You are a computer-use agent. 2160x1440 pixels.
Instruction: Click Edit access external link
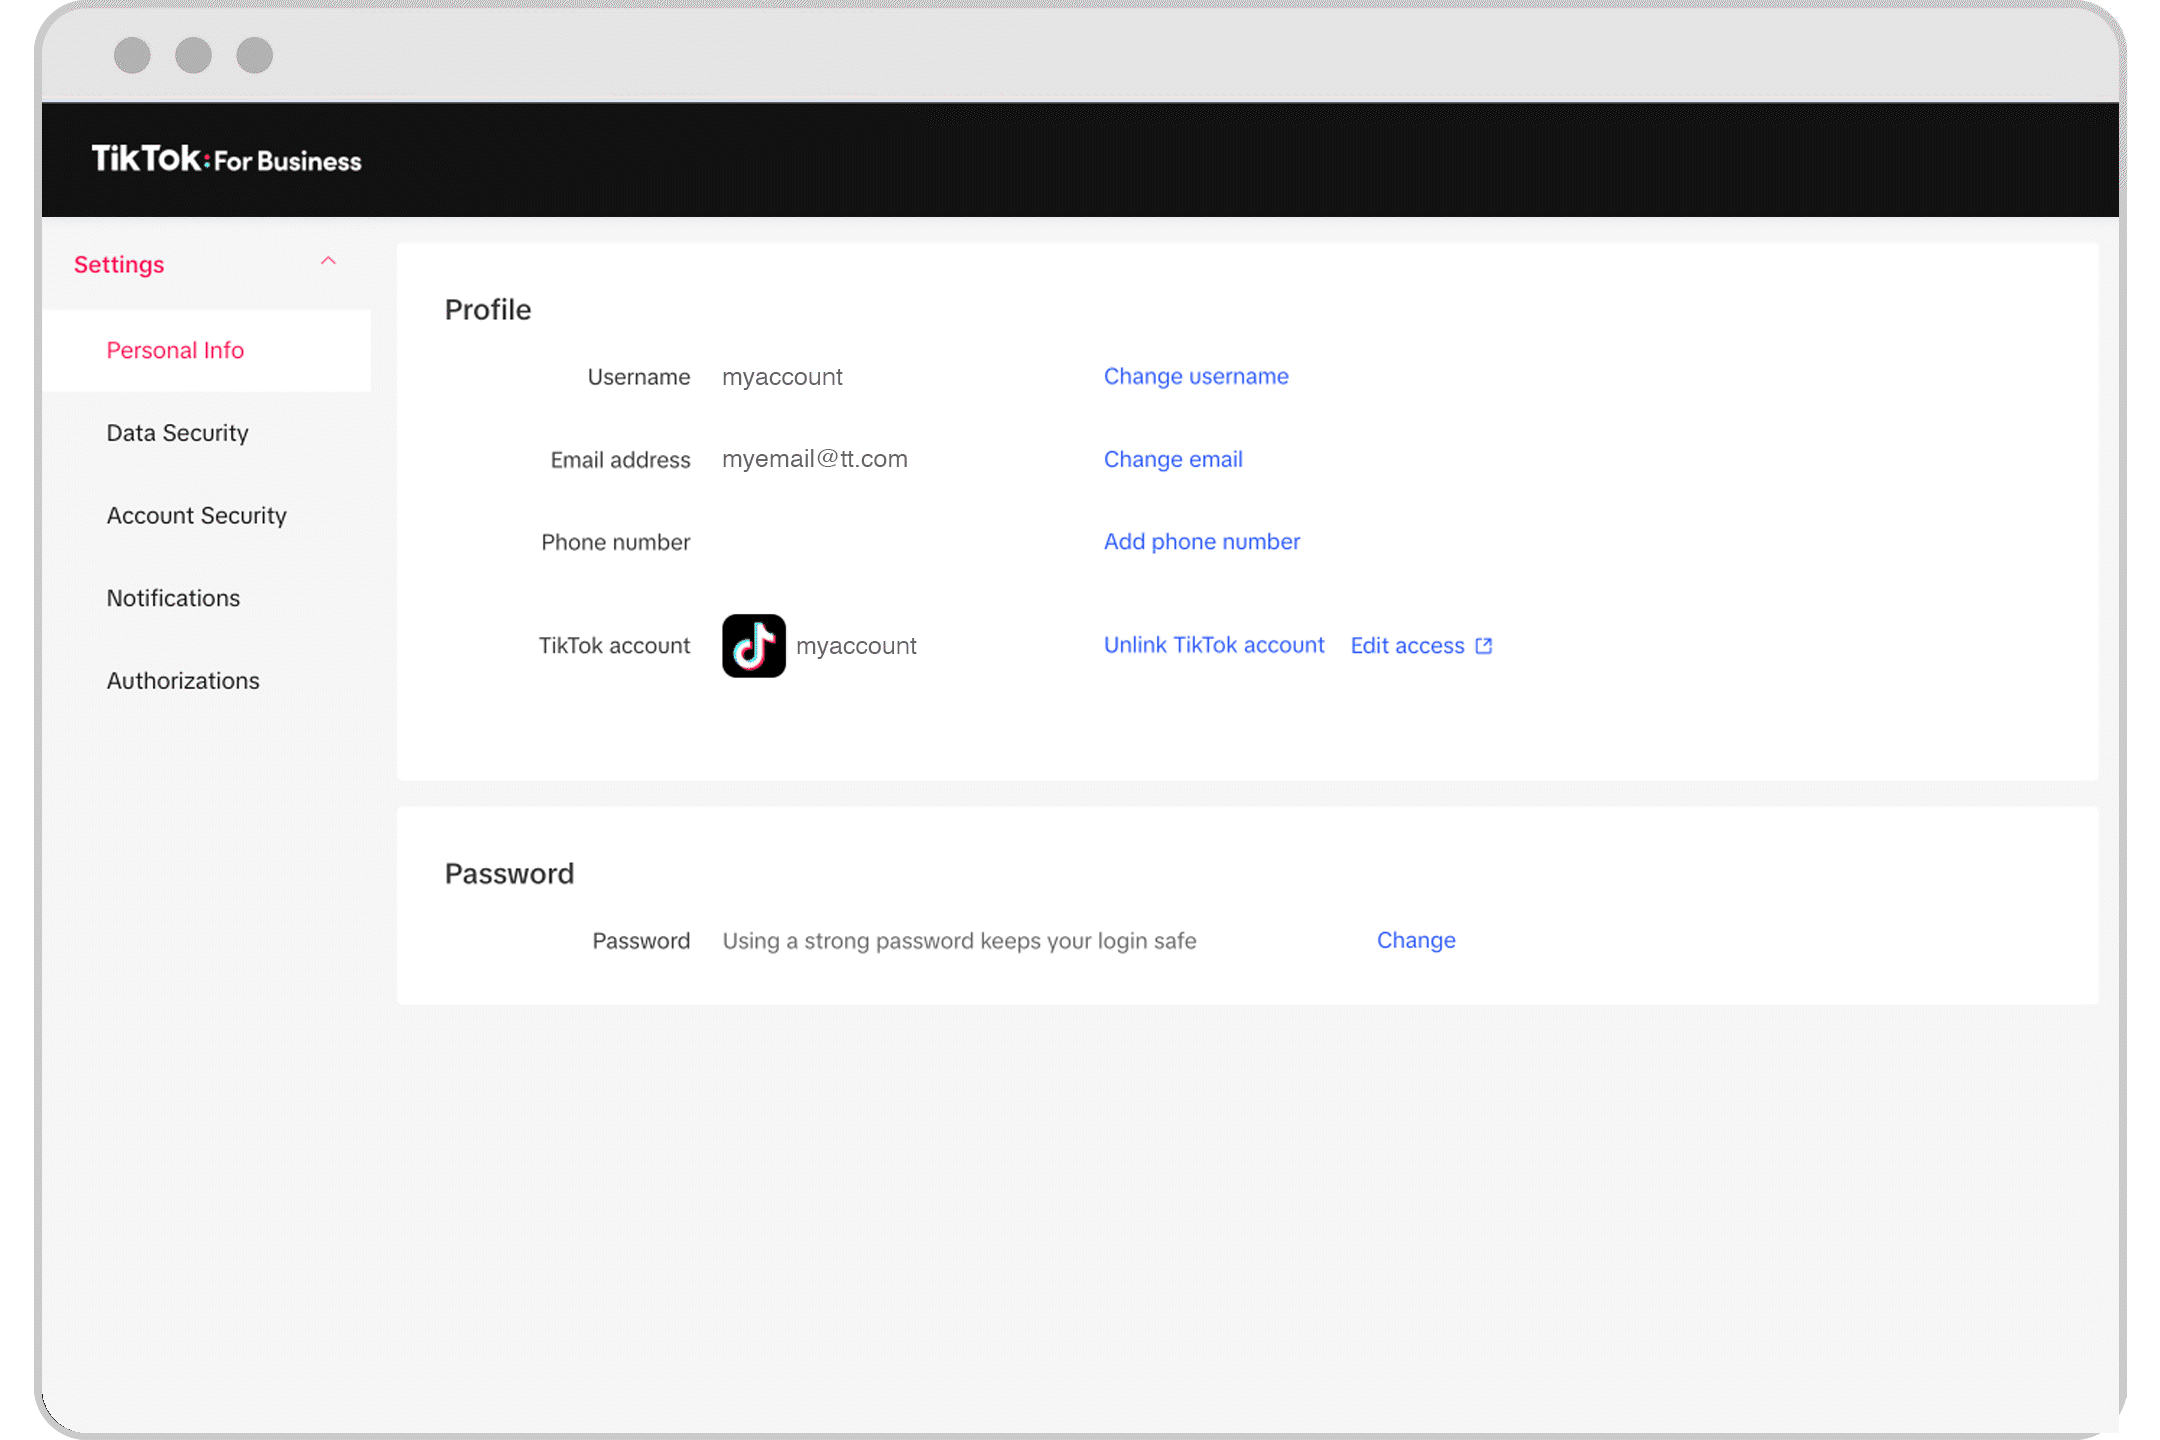point(1421,644)
